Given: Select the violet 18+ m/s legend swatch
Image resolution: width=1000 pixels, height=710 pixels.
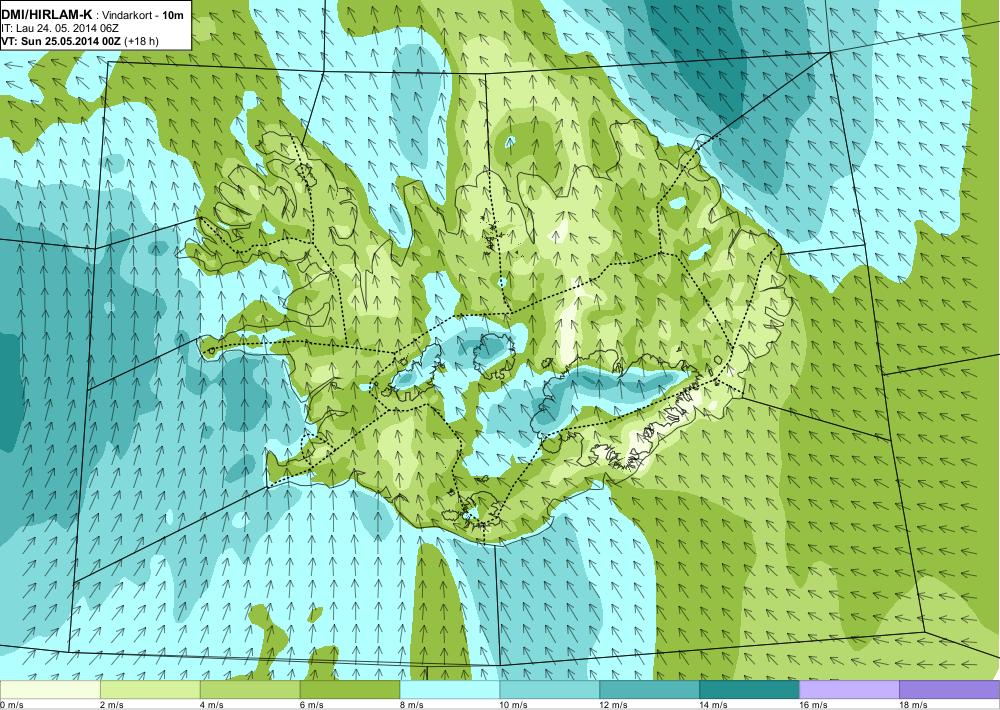Looking at the screenshot, I should coord(950,690).
